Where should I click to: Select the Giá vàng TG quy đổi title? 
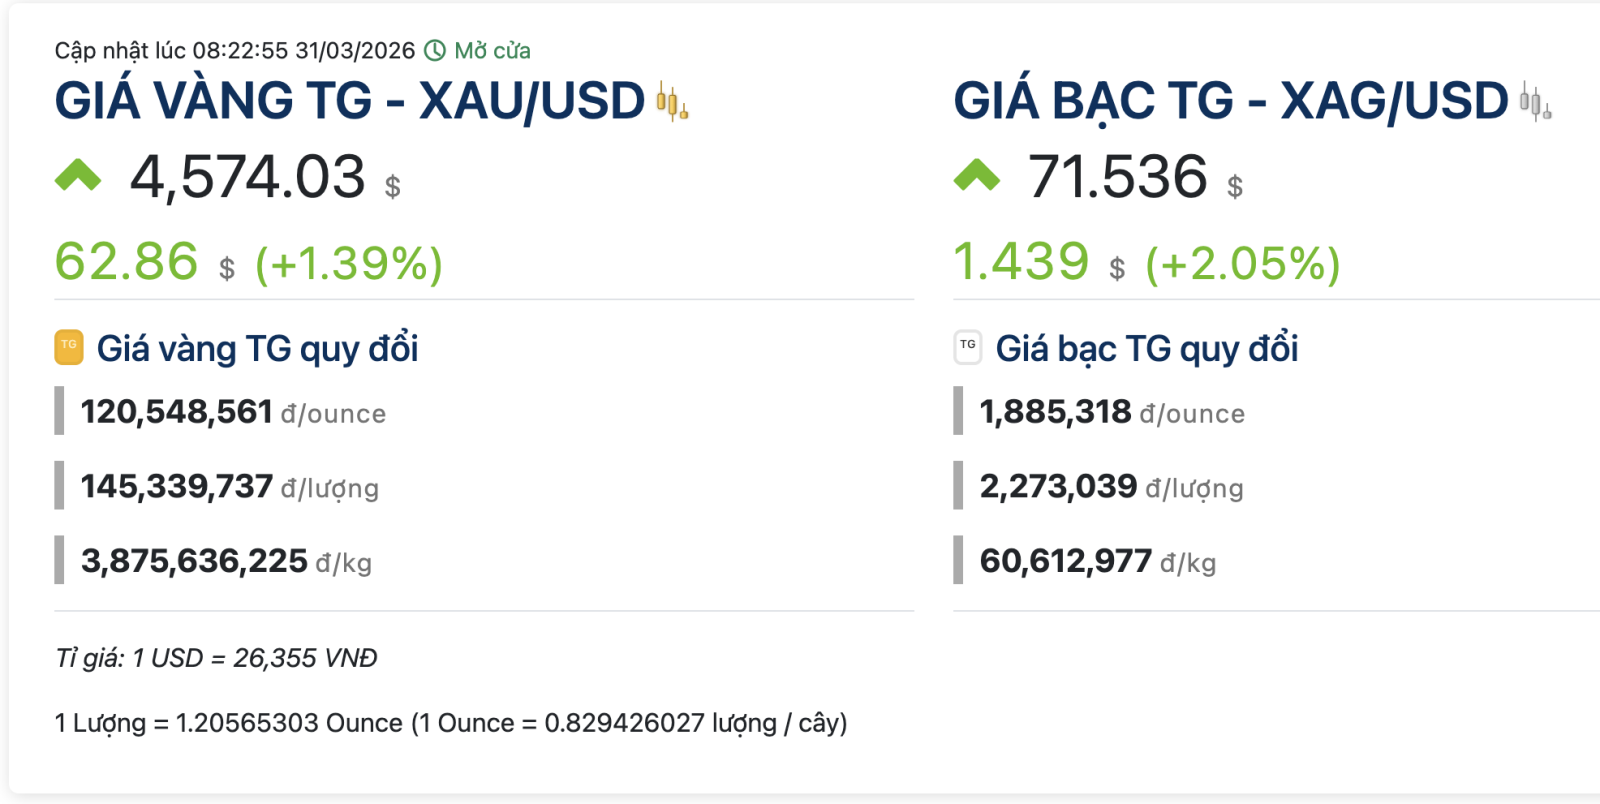[x=257, y=348]
